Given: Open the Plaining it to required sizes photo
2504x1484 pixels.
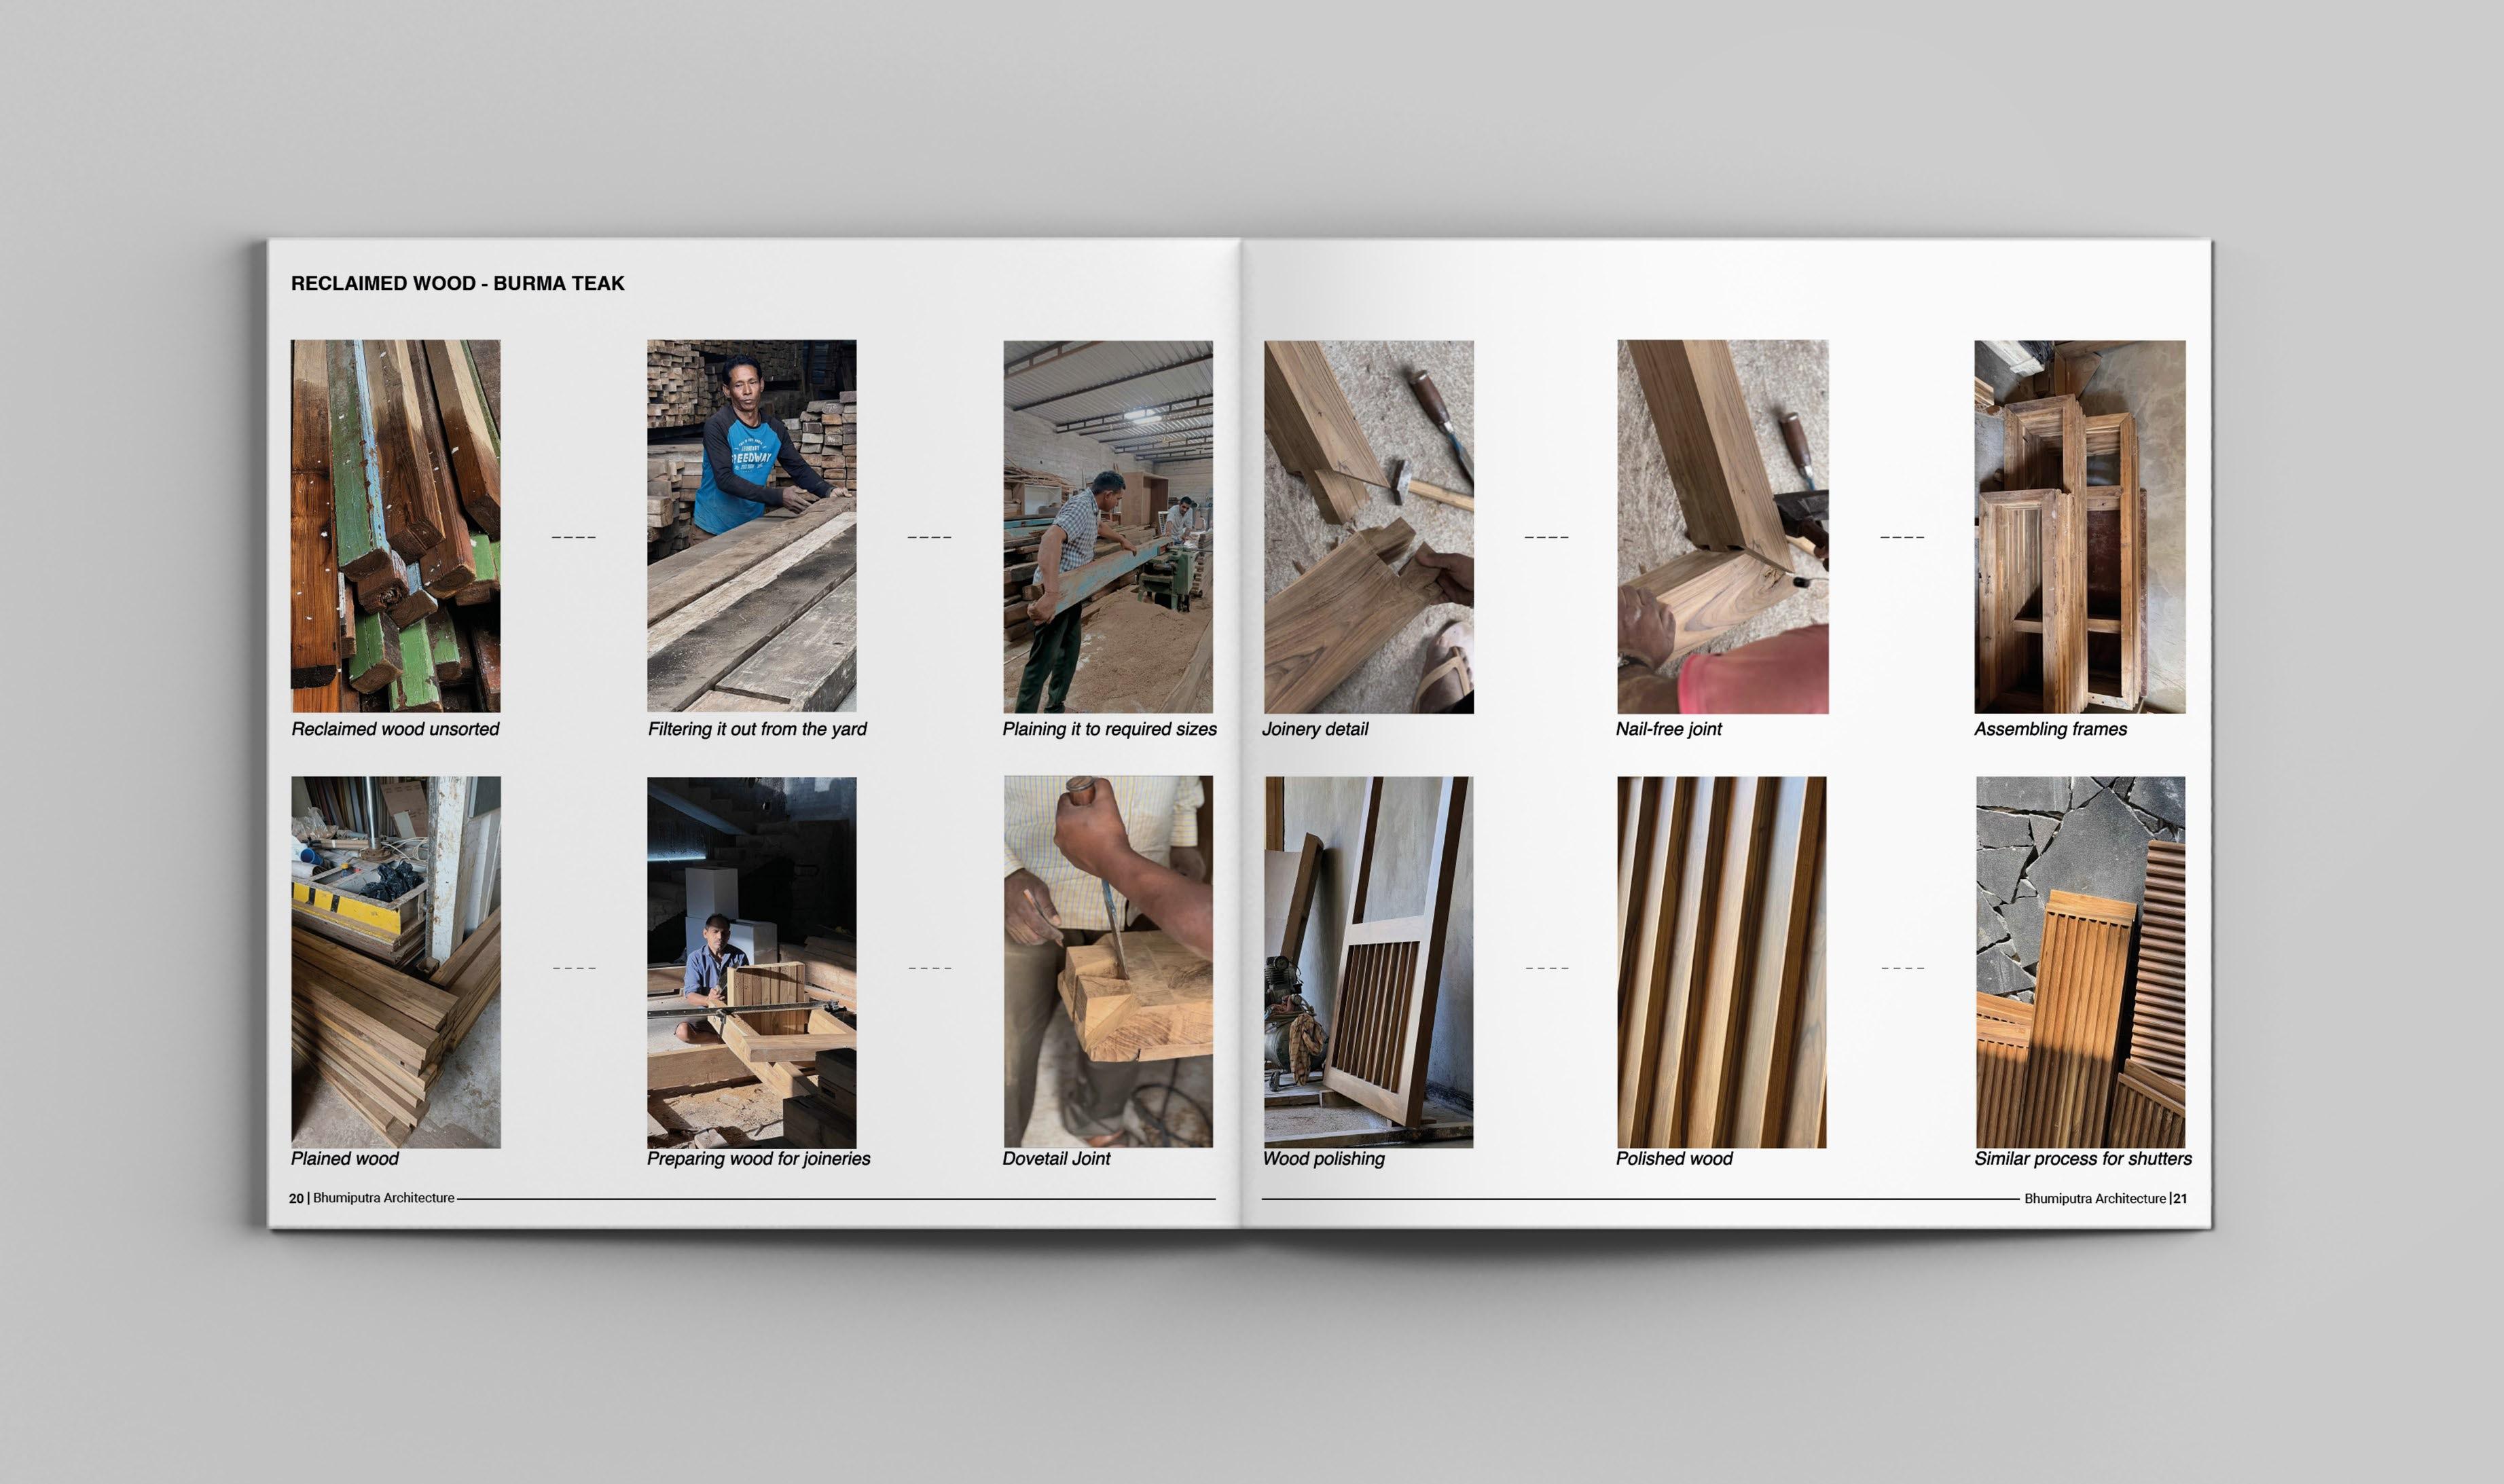Looking at the screenshot, I should click(1107, 526).
